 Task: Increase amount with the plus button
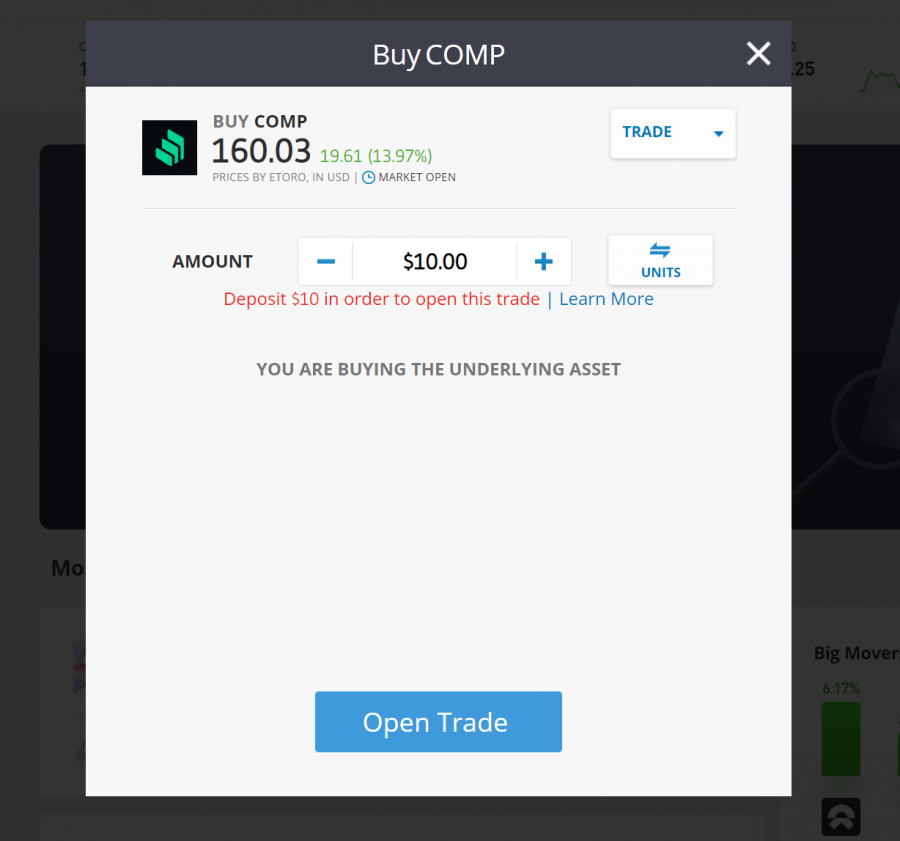coord(544,262)
